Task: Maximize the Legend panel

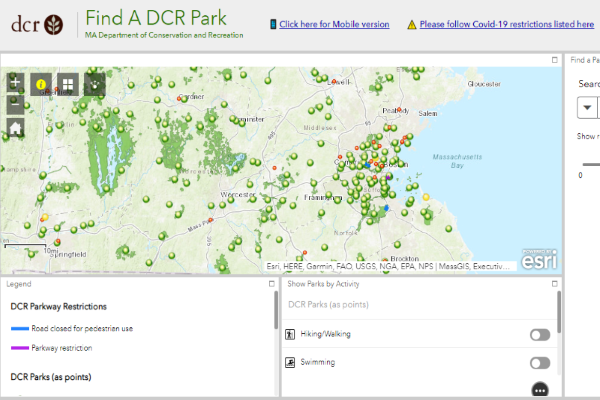Action: click(x=271, y=284)
